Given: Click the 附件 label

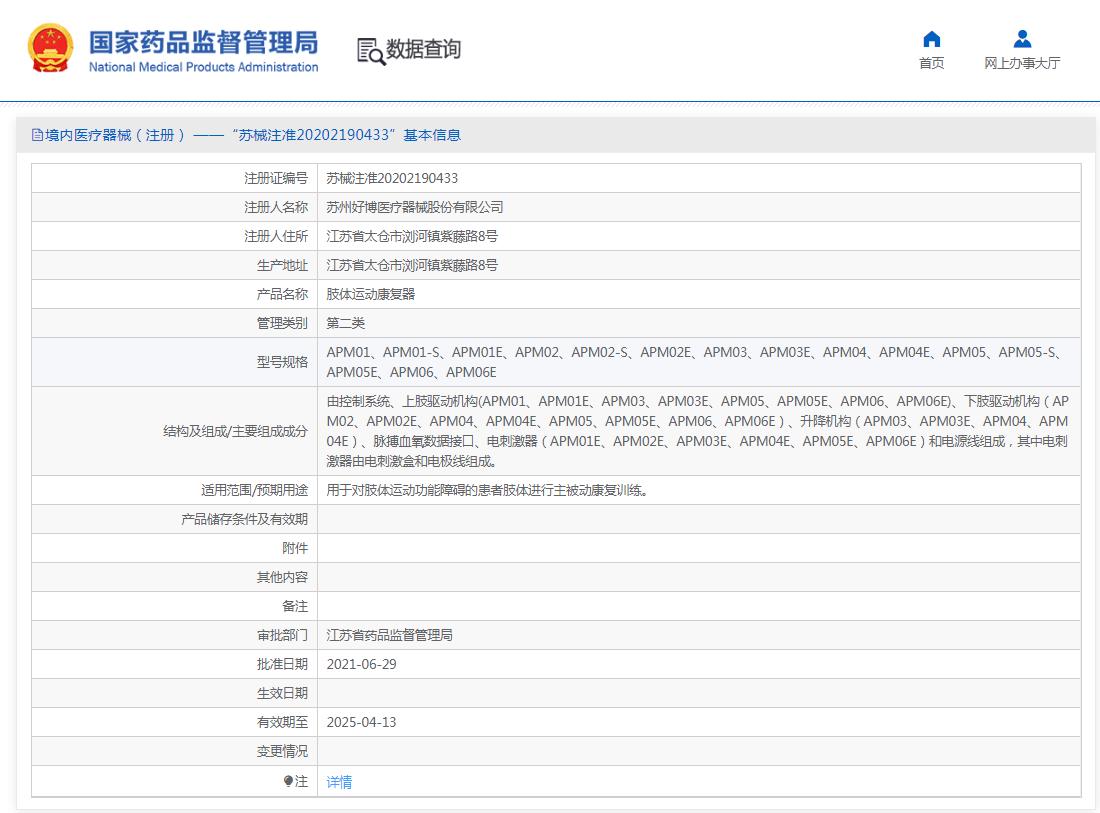Looking at the screenshot, I should pyautogui.click(x=295, y=548).
